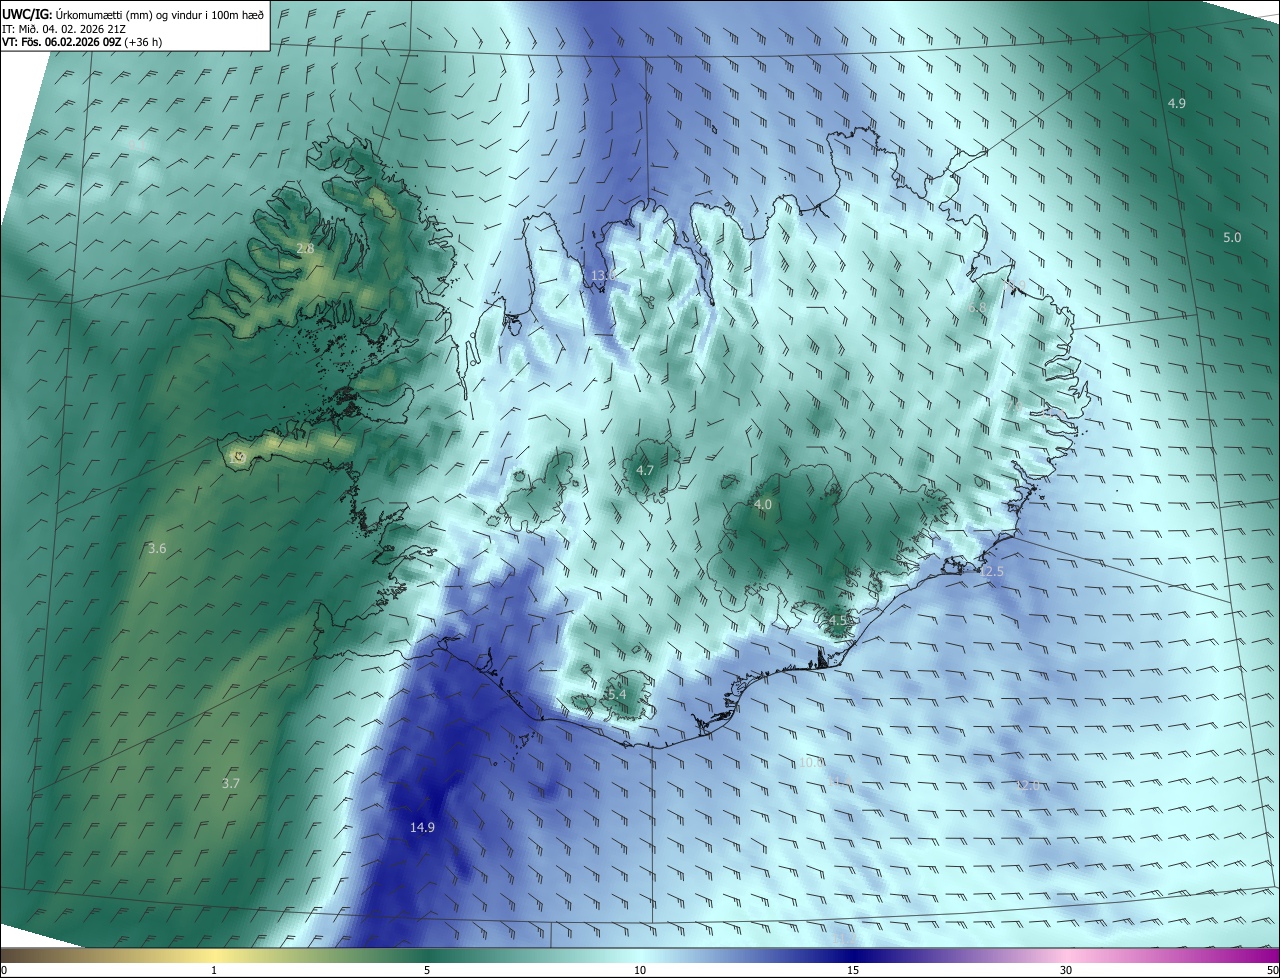Click the value label 4.0 on the map
Image resolution: width=1280 pixels, height=978 pixels.
pyautogui.click(x=763, y=505)
